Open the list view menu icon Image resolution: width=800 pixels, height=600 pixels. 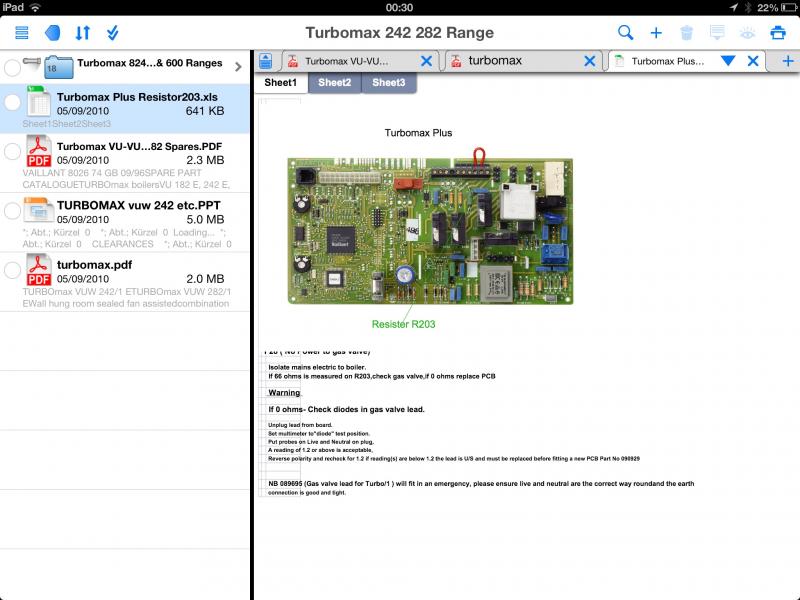(x=22, y=33)
